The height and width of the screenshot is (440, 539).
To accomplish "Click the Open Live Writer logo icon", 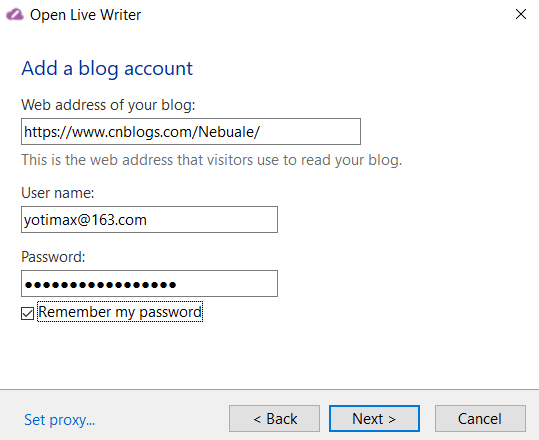I will pyautogui.click(x=15, y=15).
